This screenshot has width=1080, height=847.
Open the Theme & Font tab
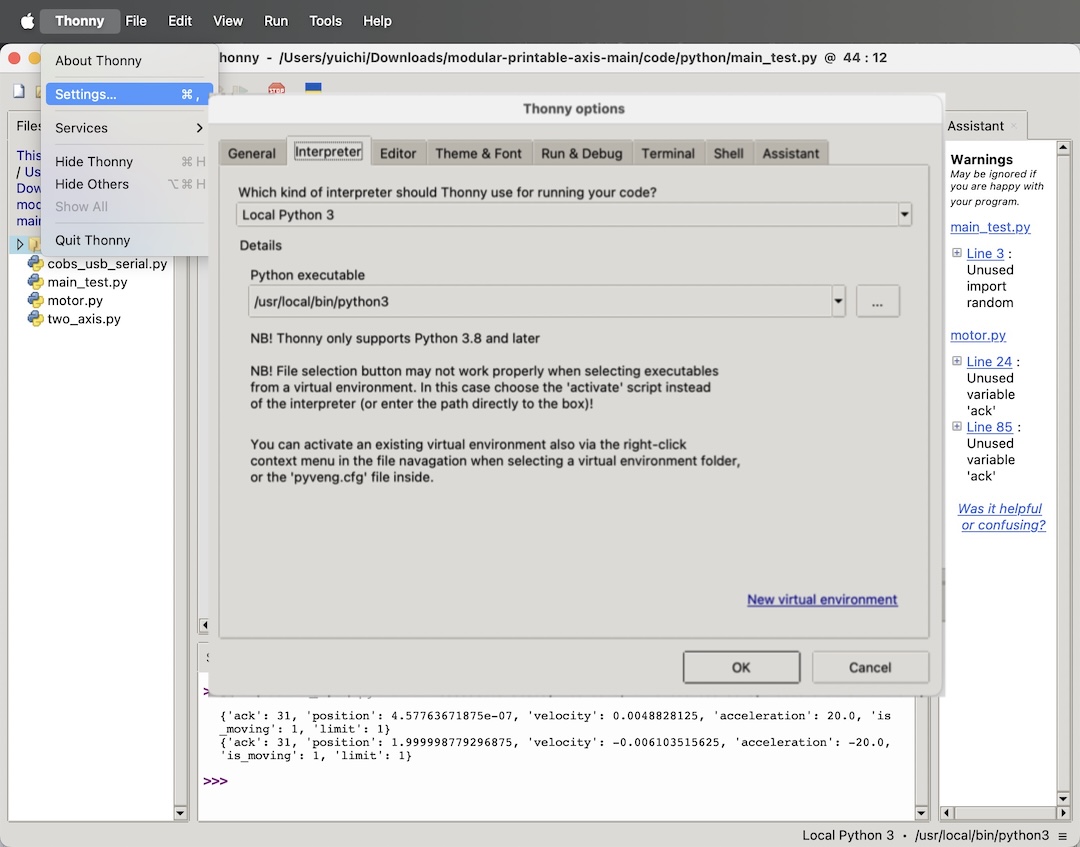pyautogui.click(x=479, y=153)
